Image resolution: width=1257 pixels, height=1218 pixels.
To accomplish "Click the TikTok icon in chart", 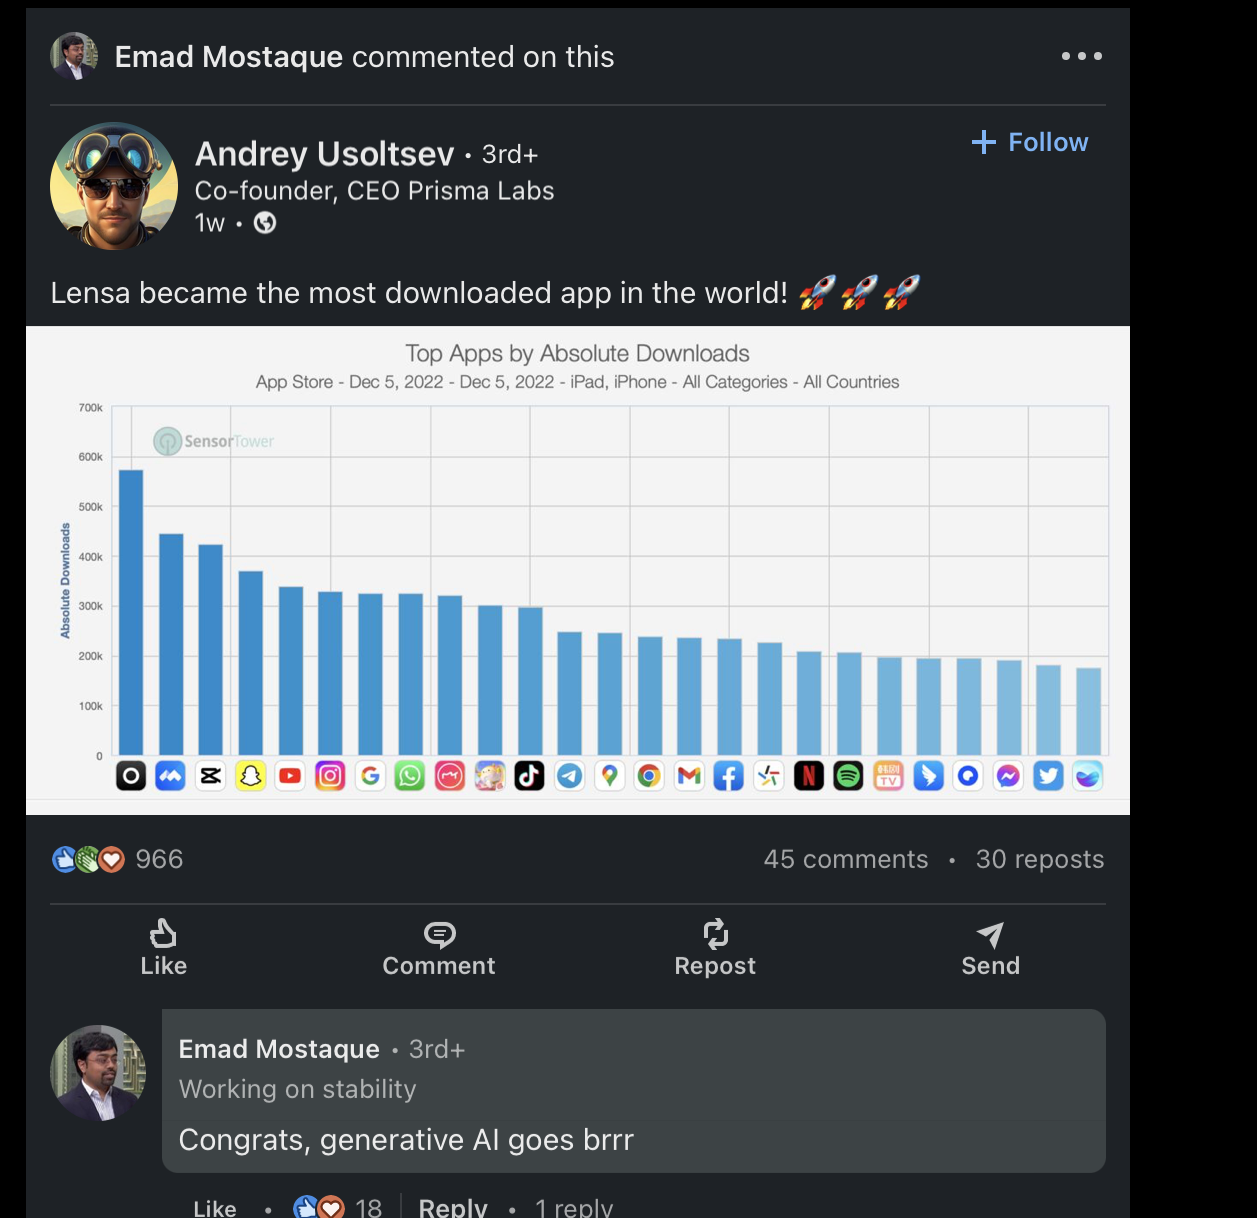I will click(x=529, y=776).
